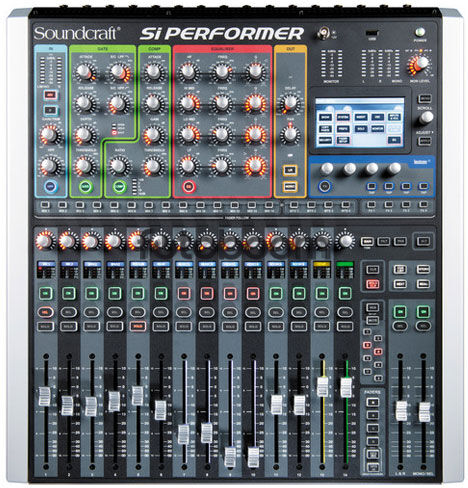Push the green POWER button
468x488 pixels.
point(420,32)
